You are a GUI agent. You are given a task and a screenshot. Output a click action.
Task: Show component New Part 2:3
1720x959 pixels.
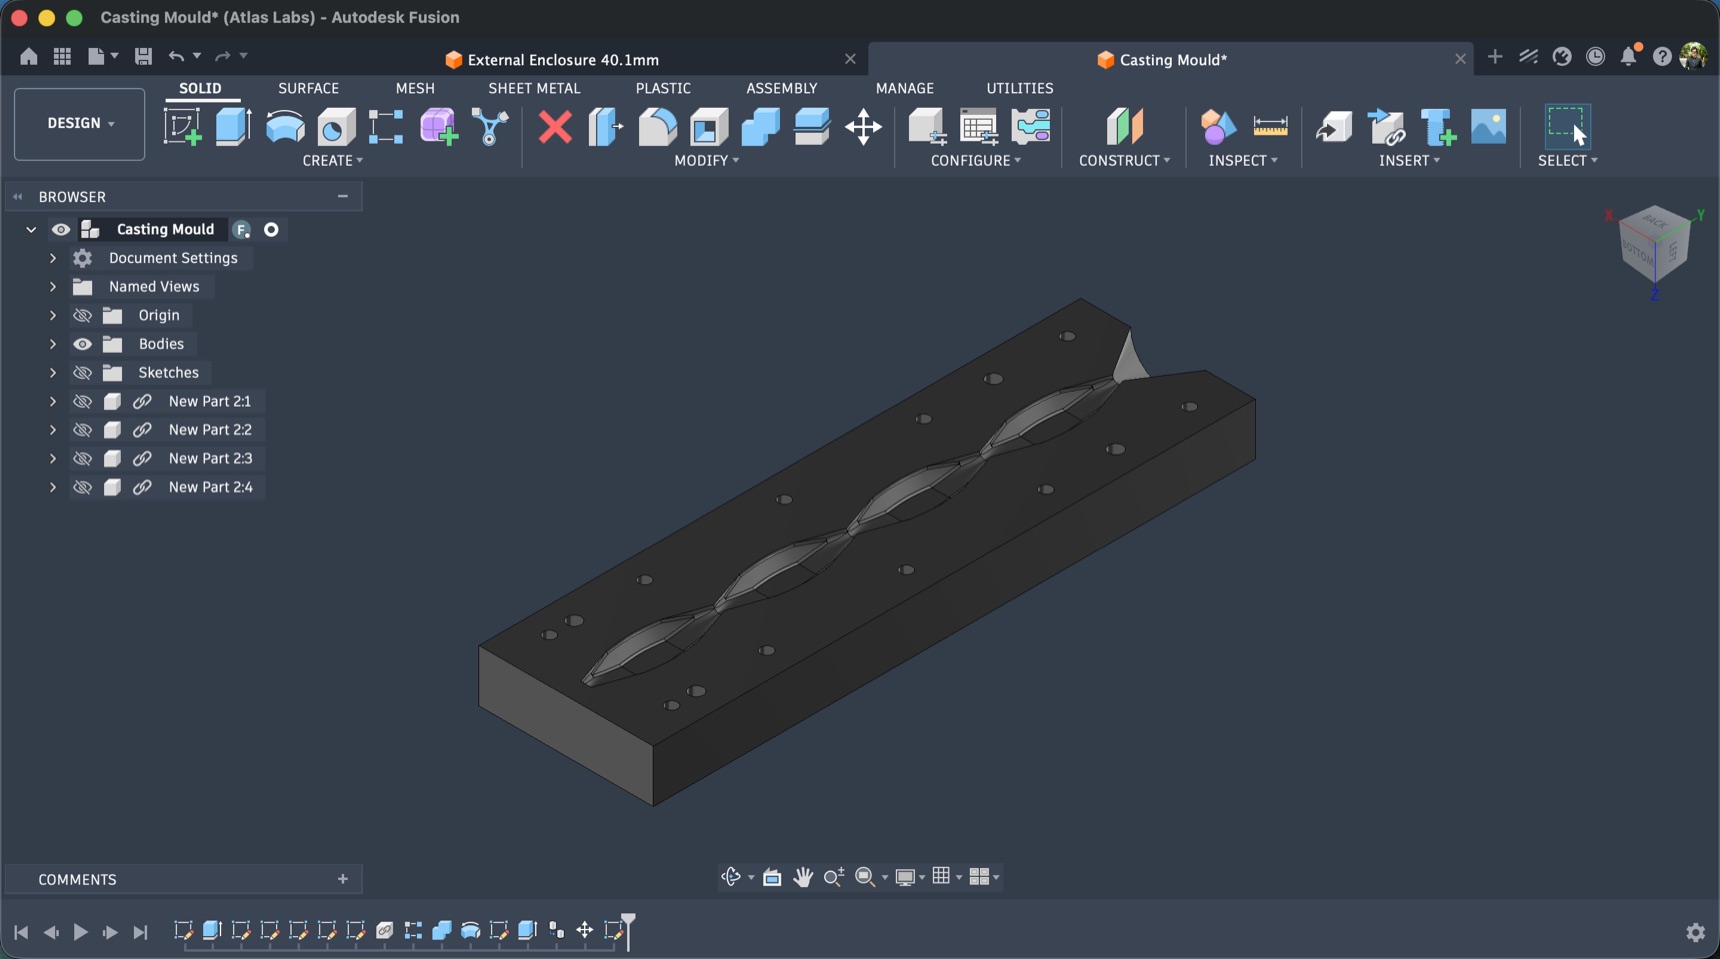point(82,459)
